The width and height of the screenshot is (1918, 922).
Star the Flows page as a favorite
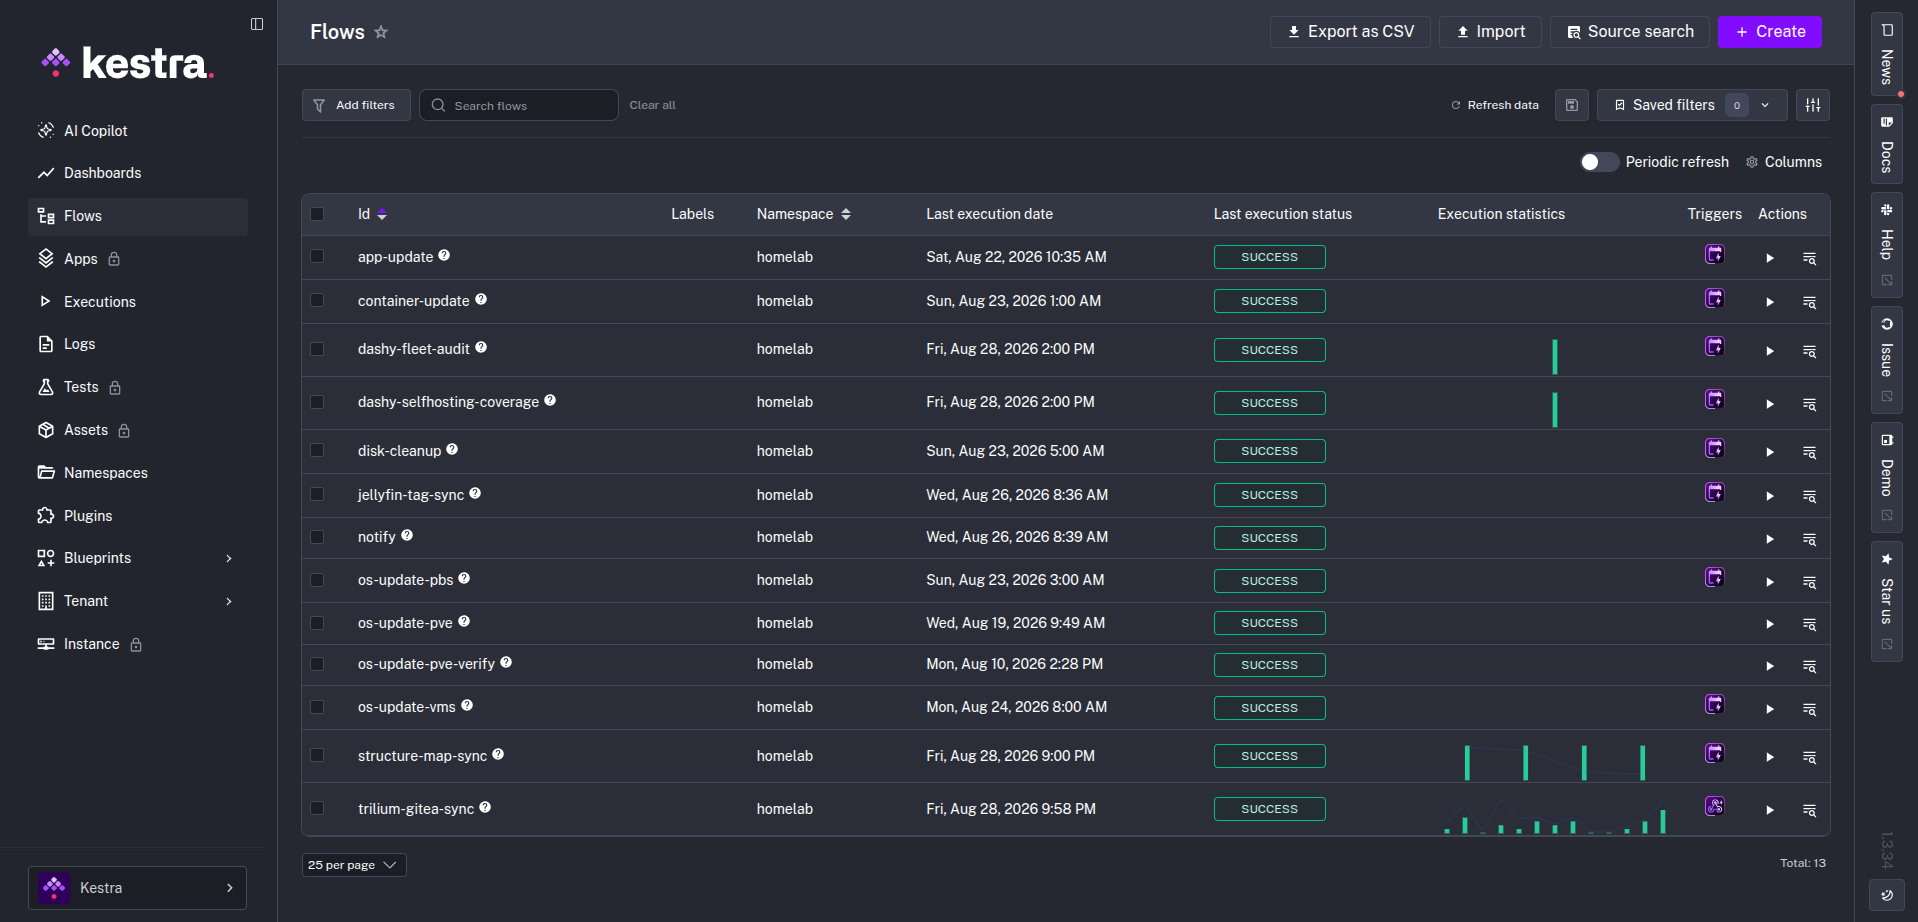point(381,32)
